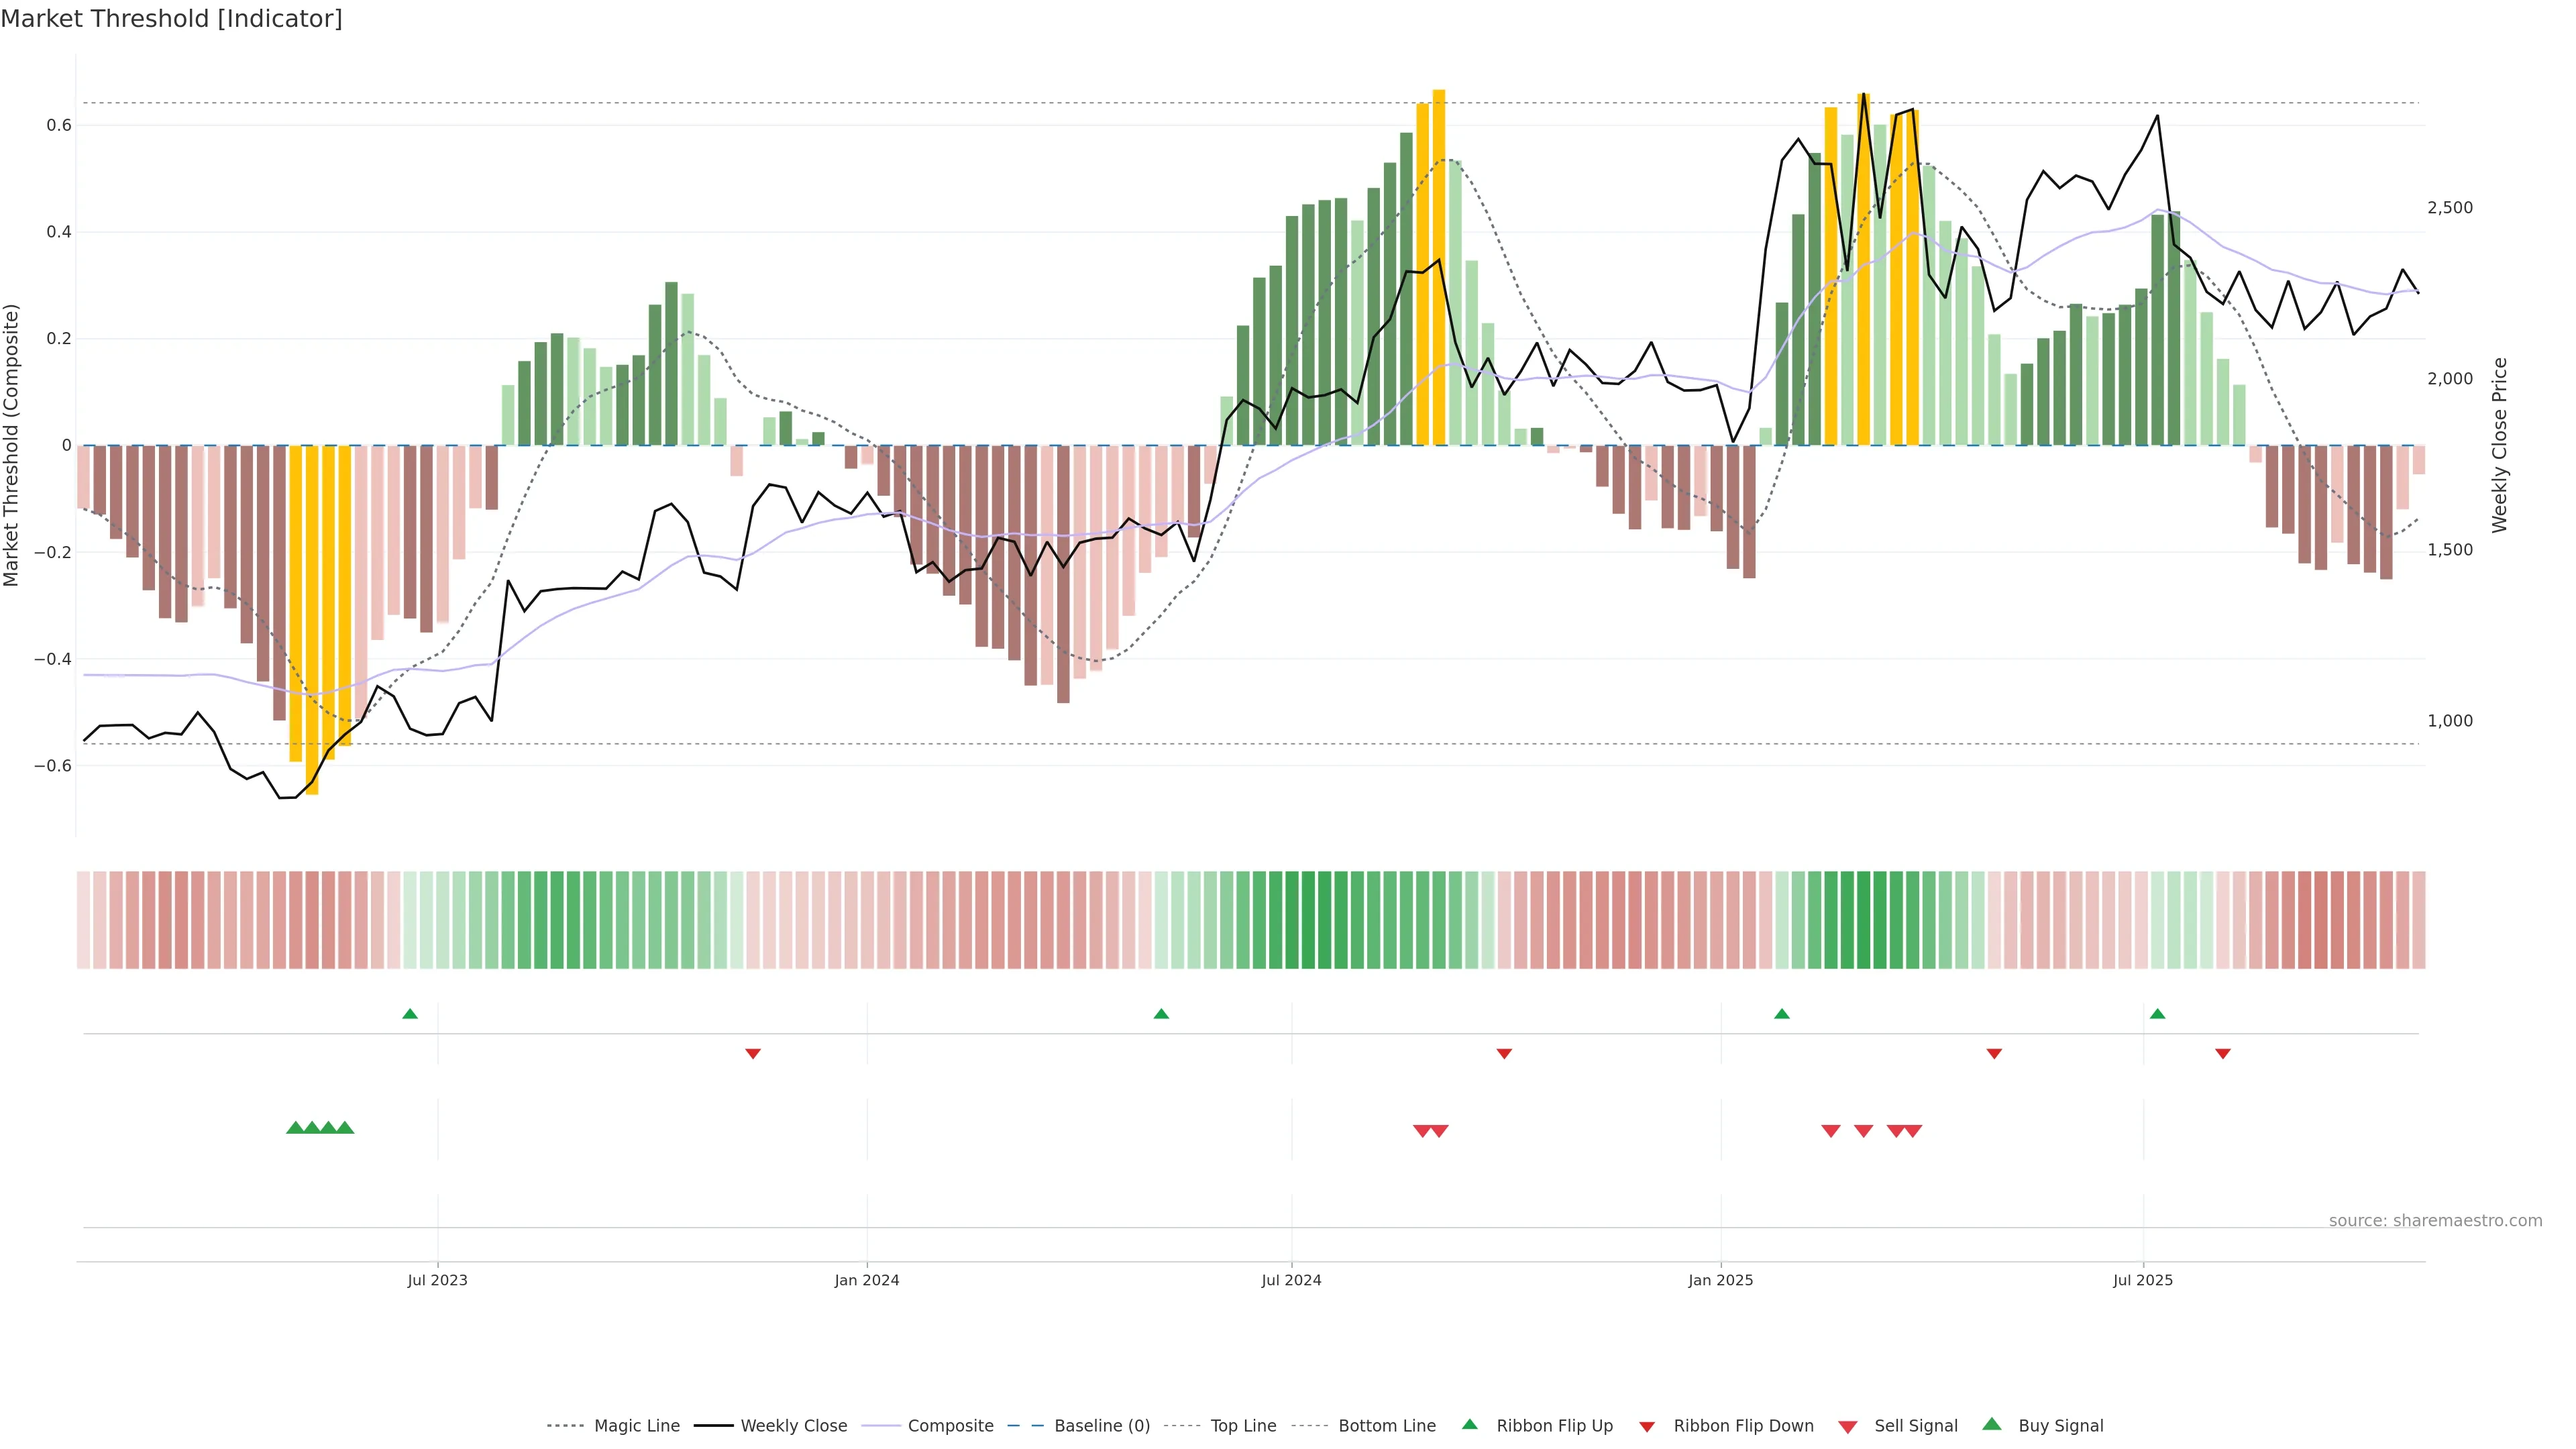Screen dimensions: 2576x1449
Task: Toggle Weekly Close legend item
Action: 793,1425
